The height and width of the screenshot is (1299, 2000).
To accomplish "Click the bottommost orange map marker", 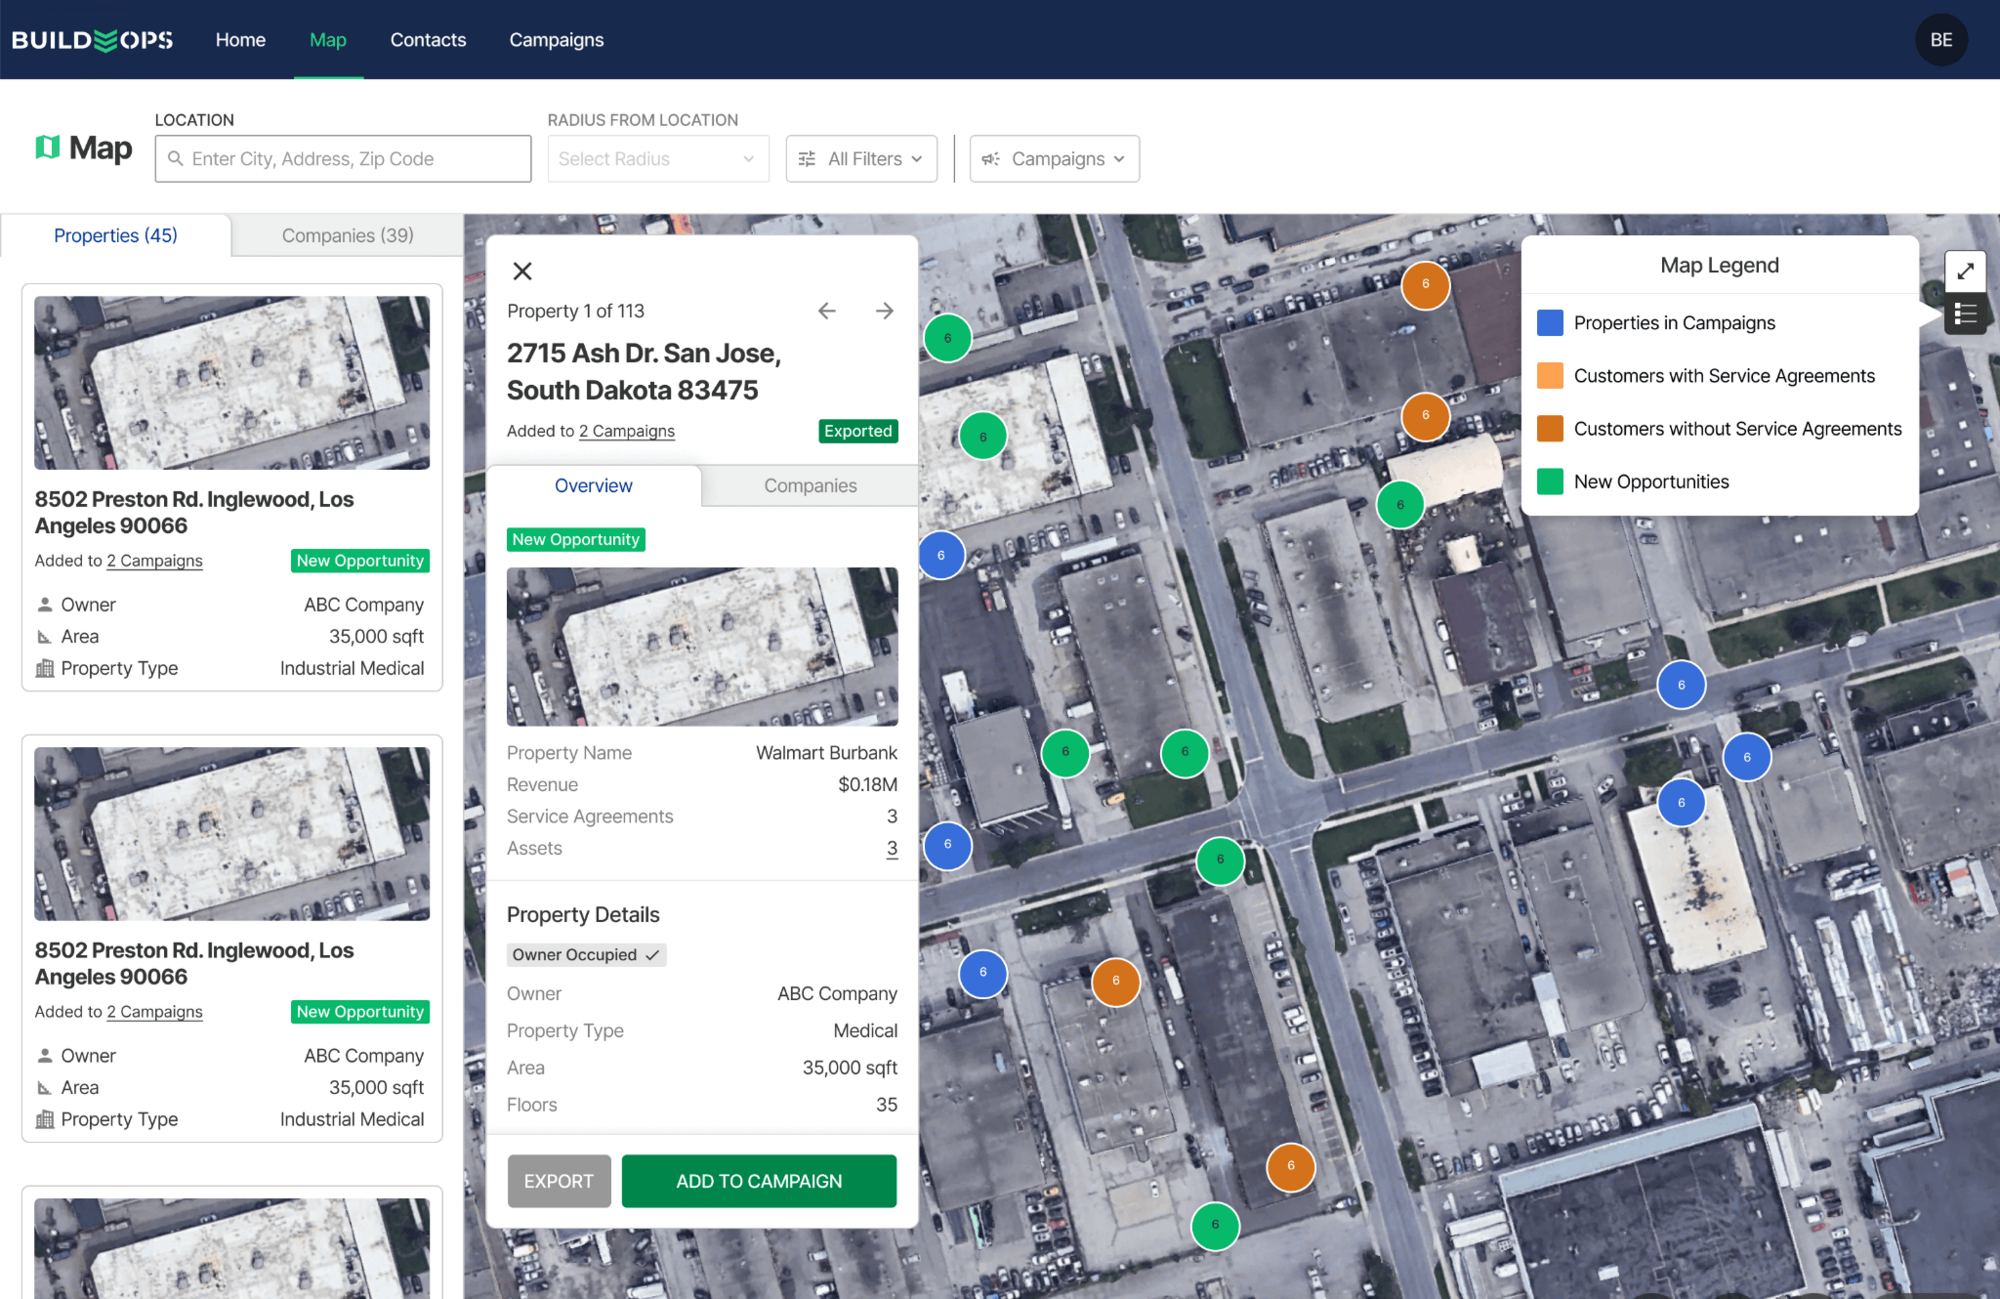I will pyautogui.click(x=1290, y=1167).
